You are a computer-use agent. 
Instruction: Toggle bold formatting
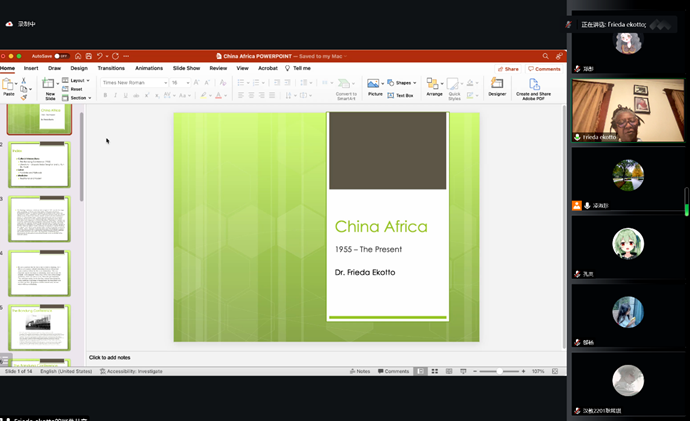coord(105,95)
